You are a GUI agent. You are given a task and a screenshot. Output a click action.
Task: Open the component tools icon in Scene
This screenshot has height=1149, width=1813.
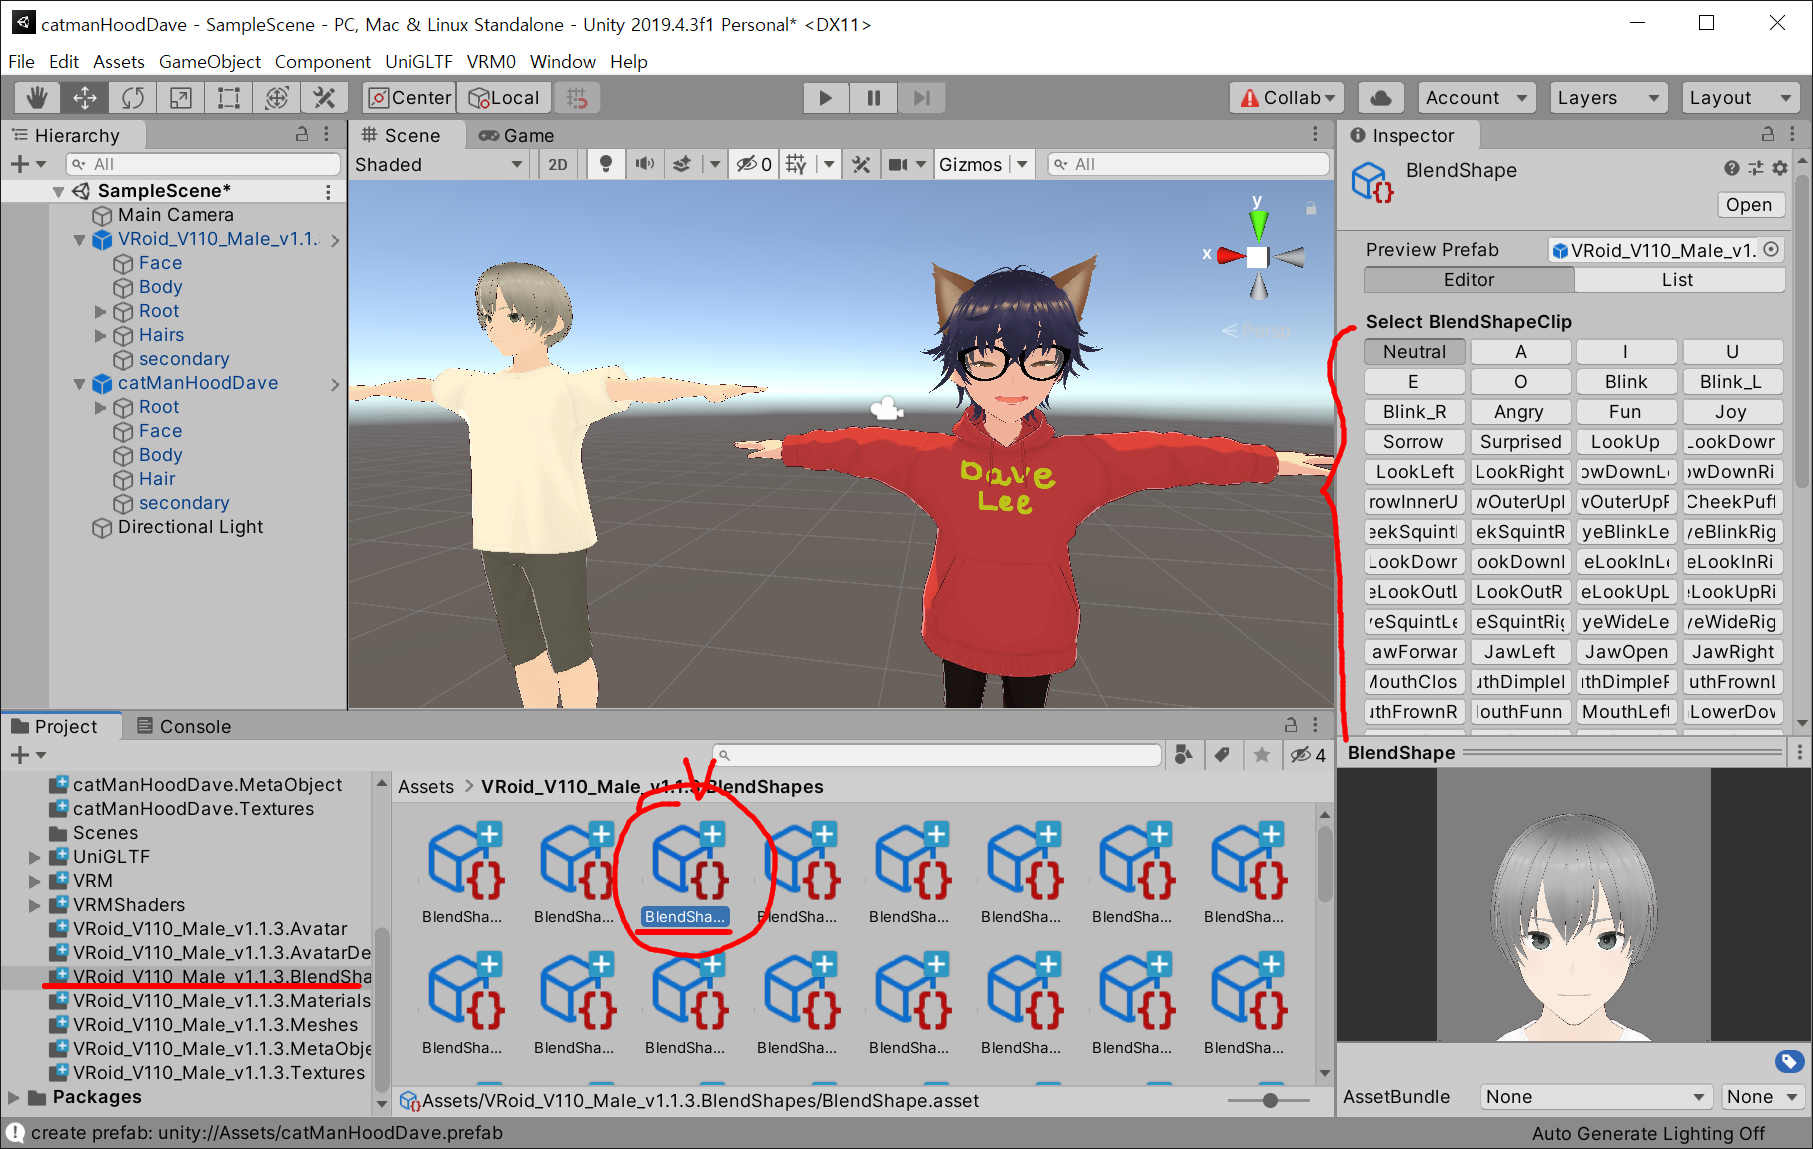(x=861, y=165)
